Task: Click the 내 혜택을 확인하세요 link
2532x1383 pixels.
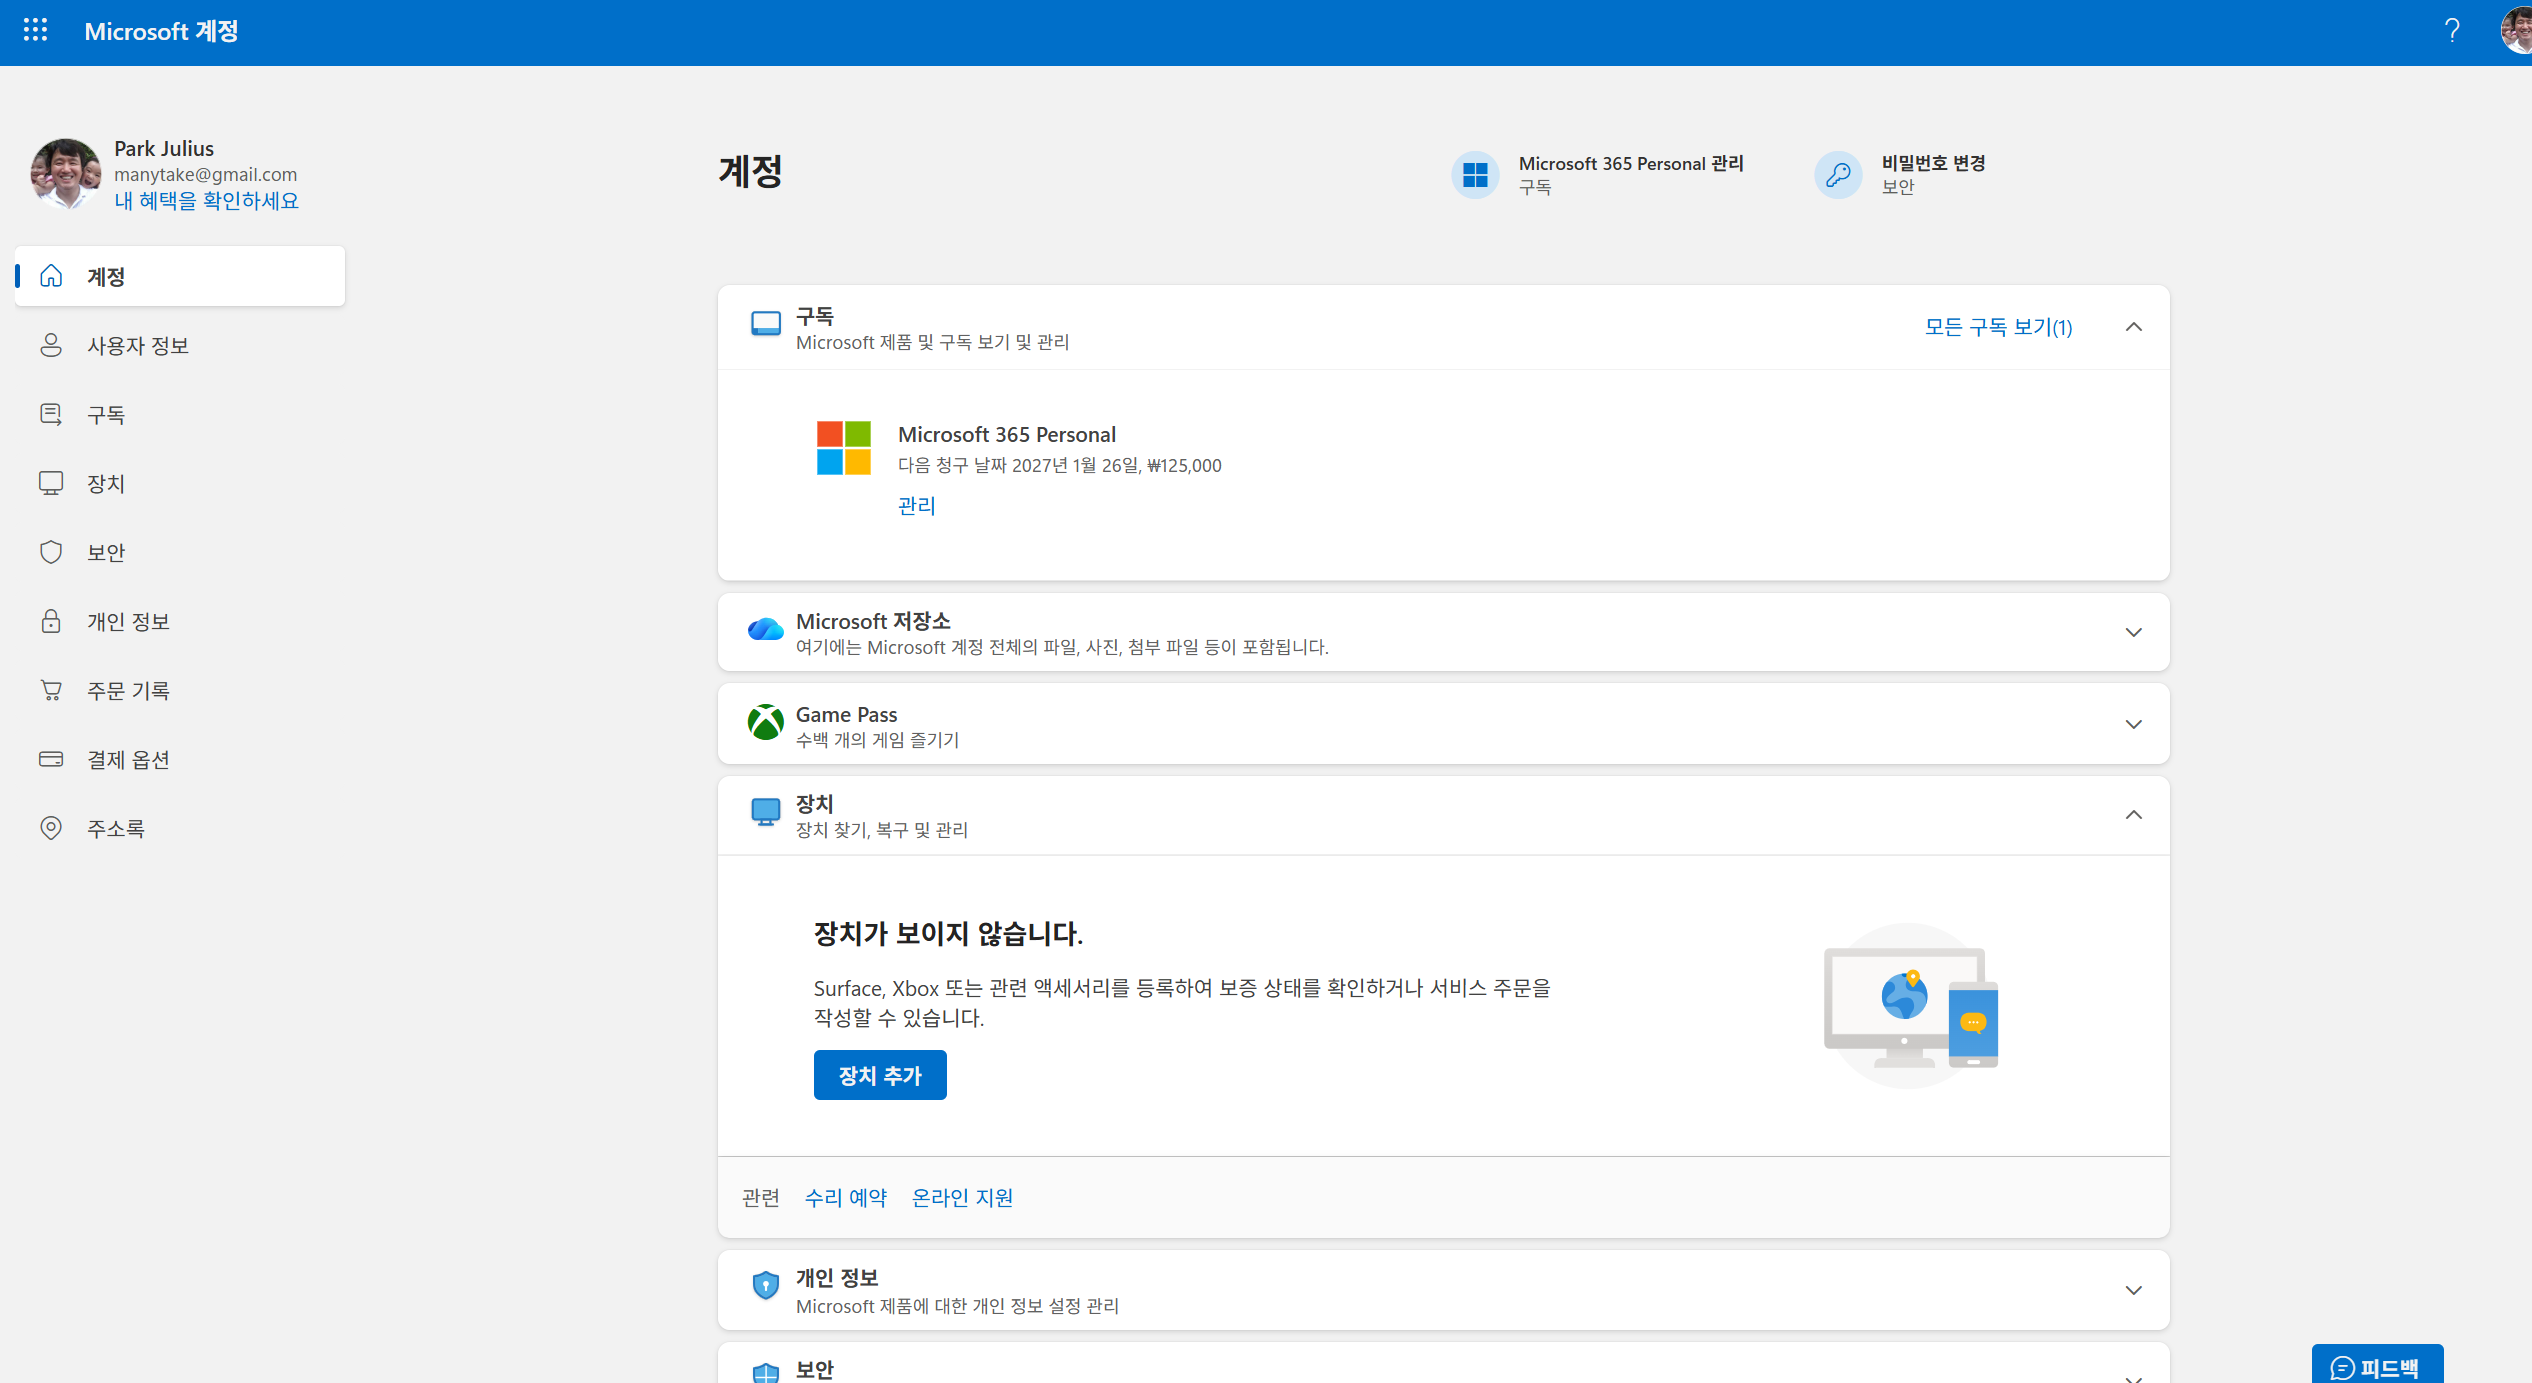Action: [206, 201]
